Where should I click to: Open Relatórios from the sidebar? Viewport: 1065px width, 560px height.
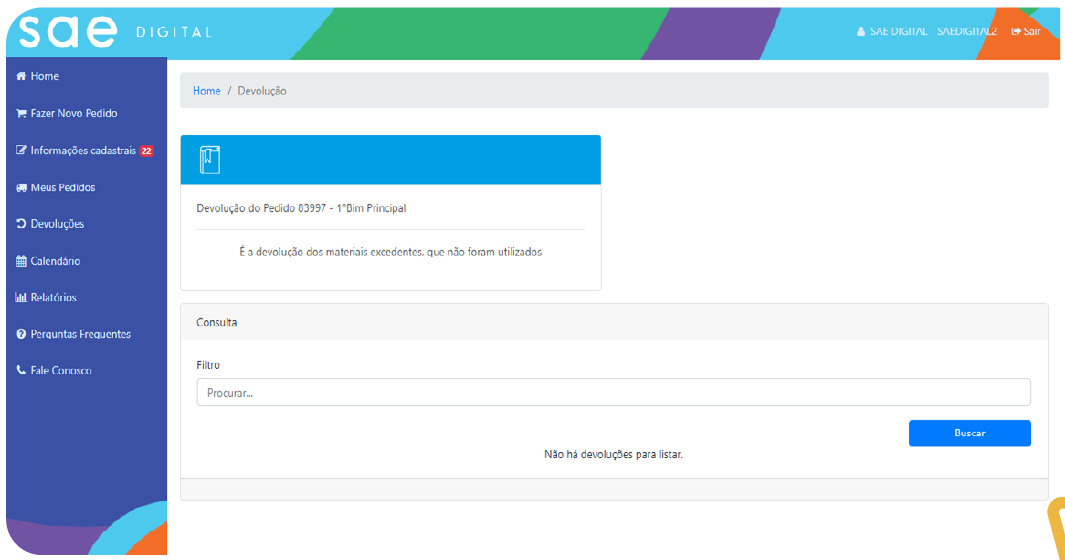coord(54,297)
